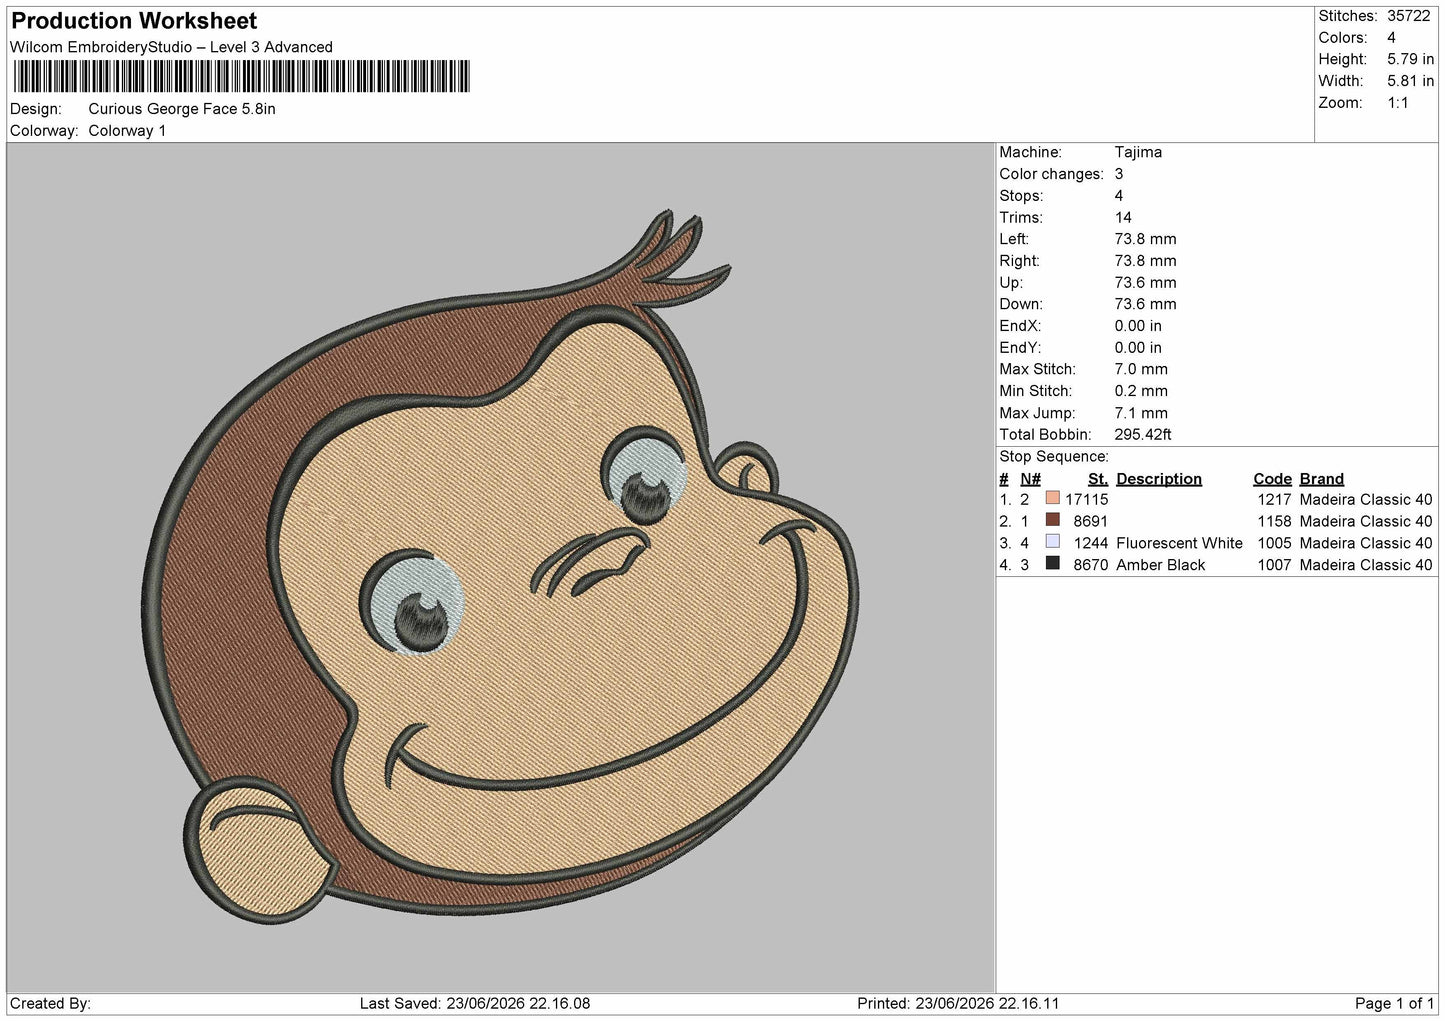Click thread code '1158'
This screenshot has width=1445, height=1021.
pos(1275,521)
